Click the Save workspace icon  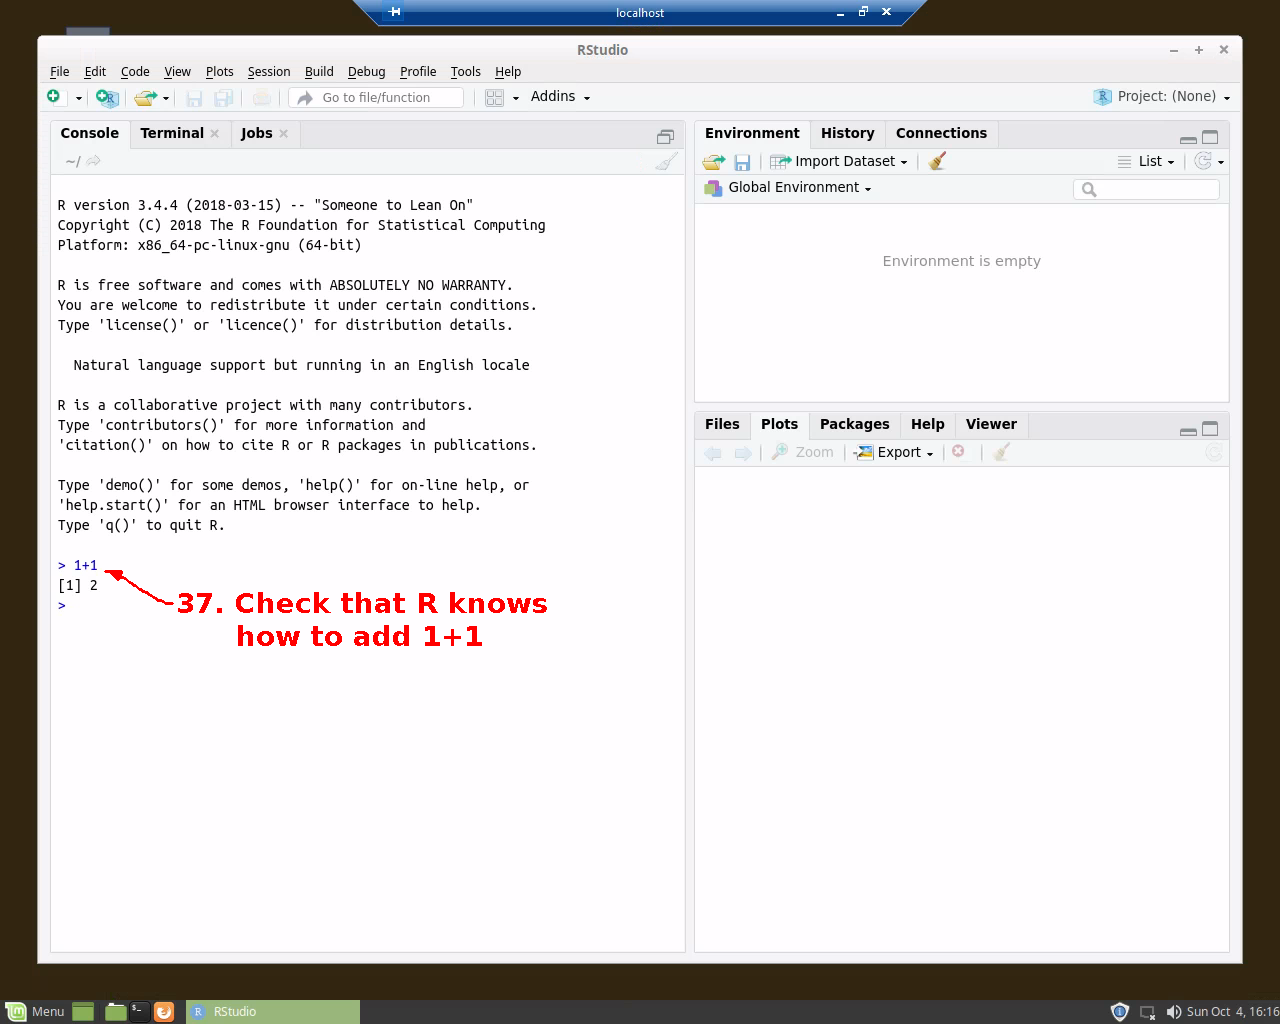tap(742, 162)
